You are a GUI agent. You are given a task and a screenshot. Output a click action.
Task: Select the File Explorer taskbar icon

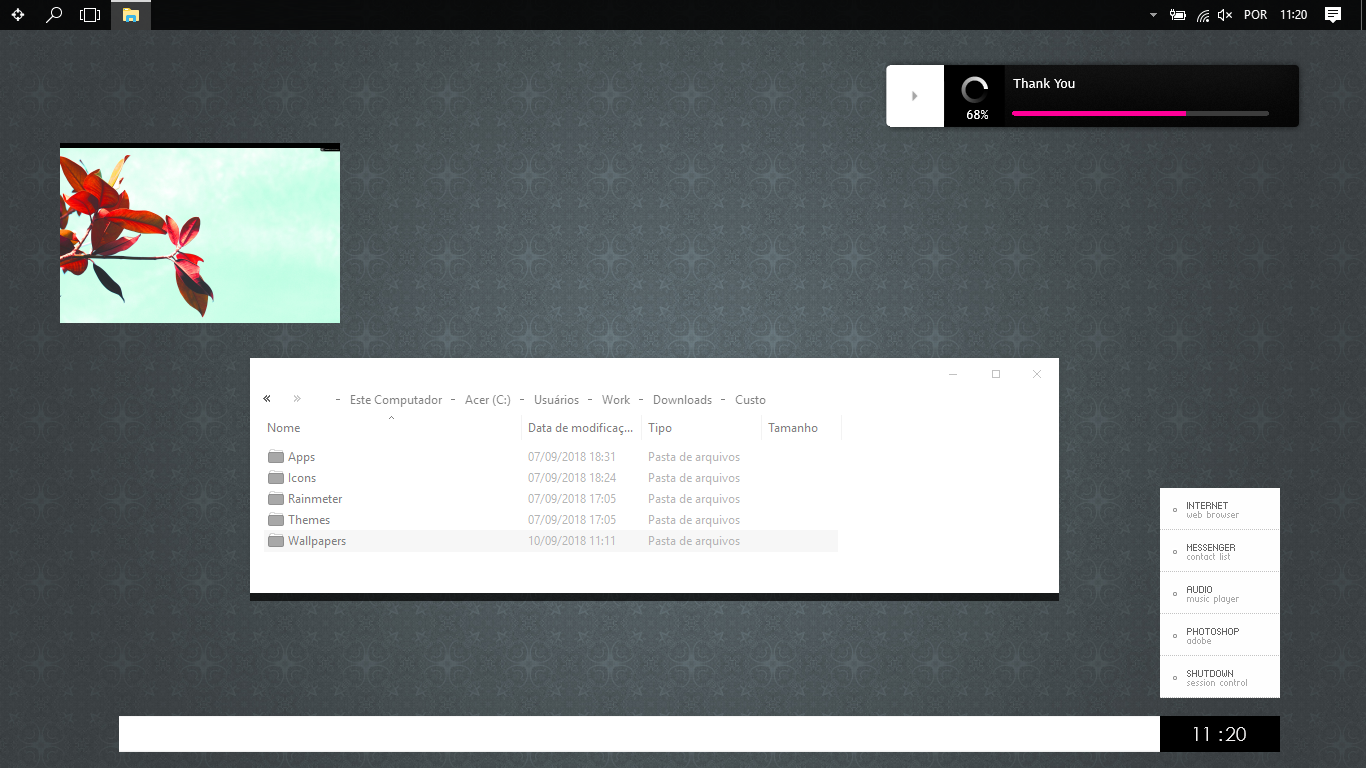pos(131,15)
